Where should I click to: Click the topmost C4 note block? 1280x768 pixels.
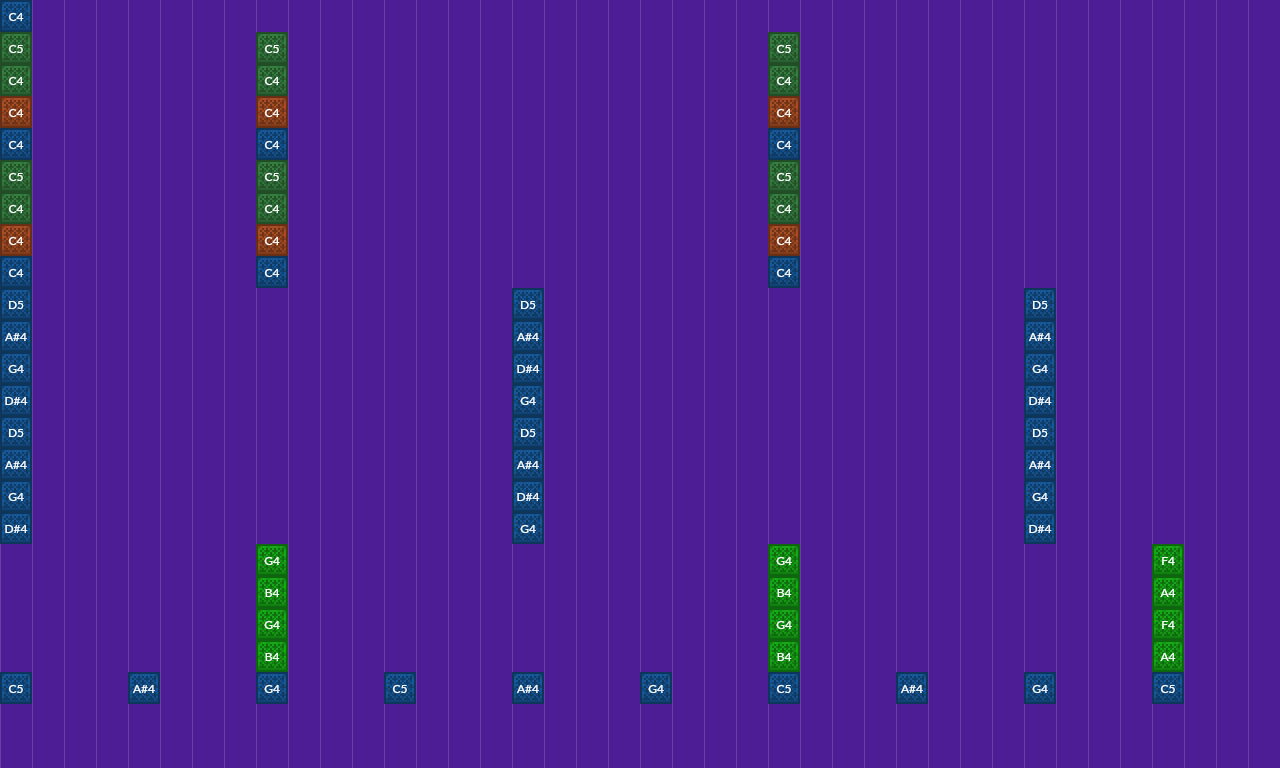pyautogui.click(x=16, y=17)
